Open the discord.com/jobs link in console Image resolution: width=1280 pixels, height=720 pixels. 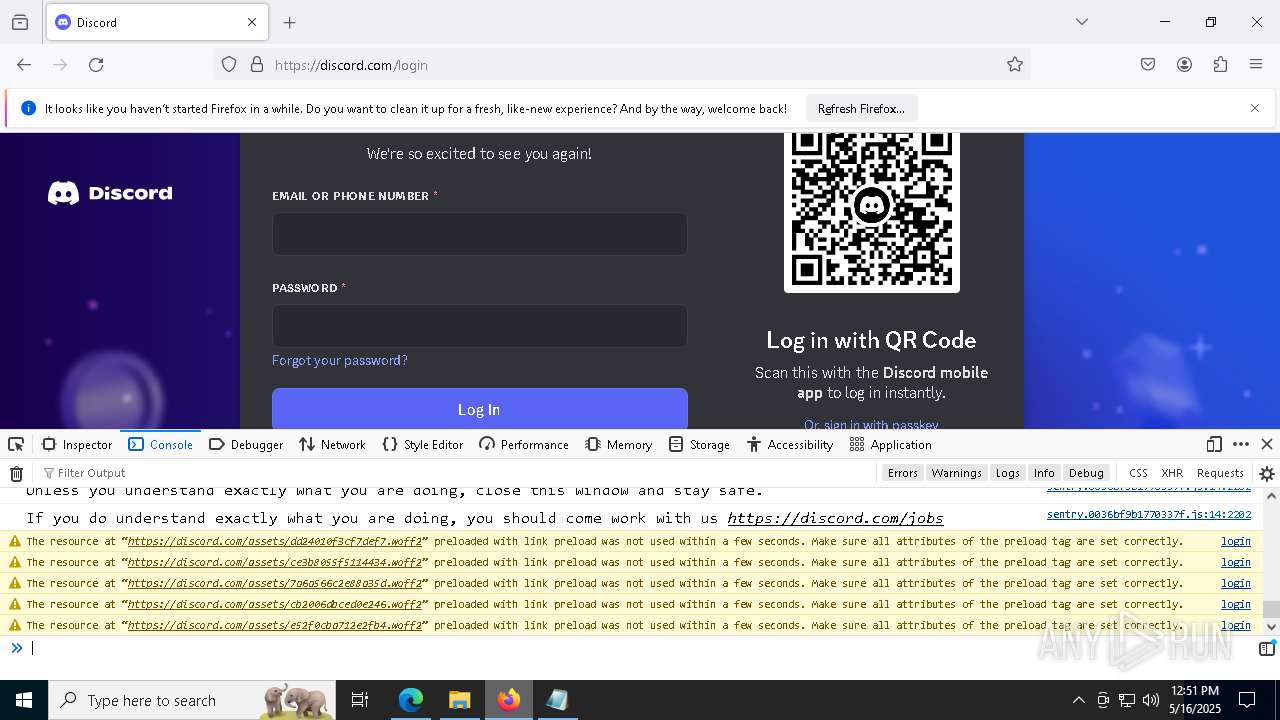click(x=835, y=518)
